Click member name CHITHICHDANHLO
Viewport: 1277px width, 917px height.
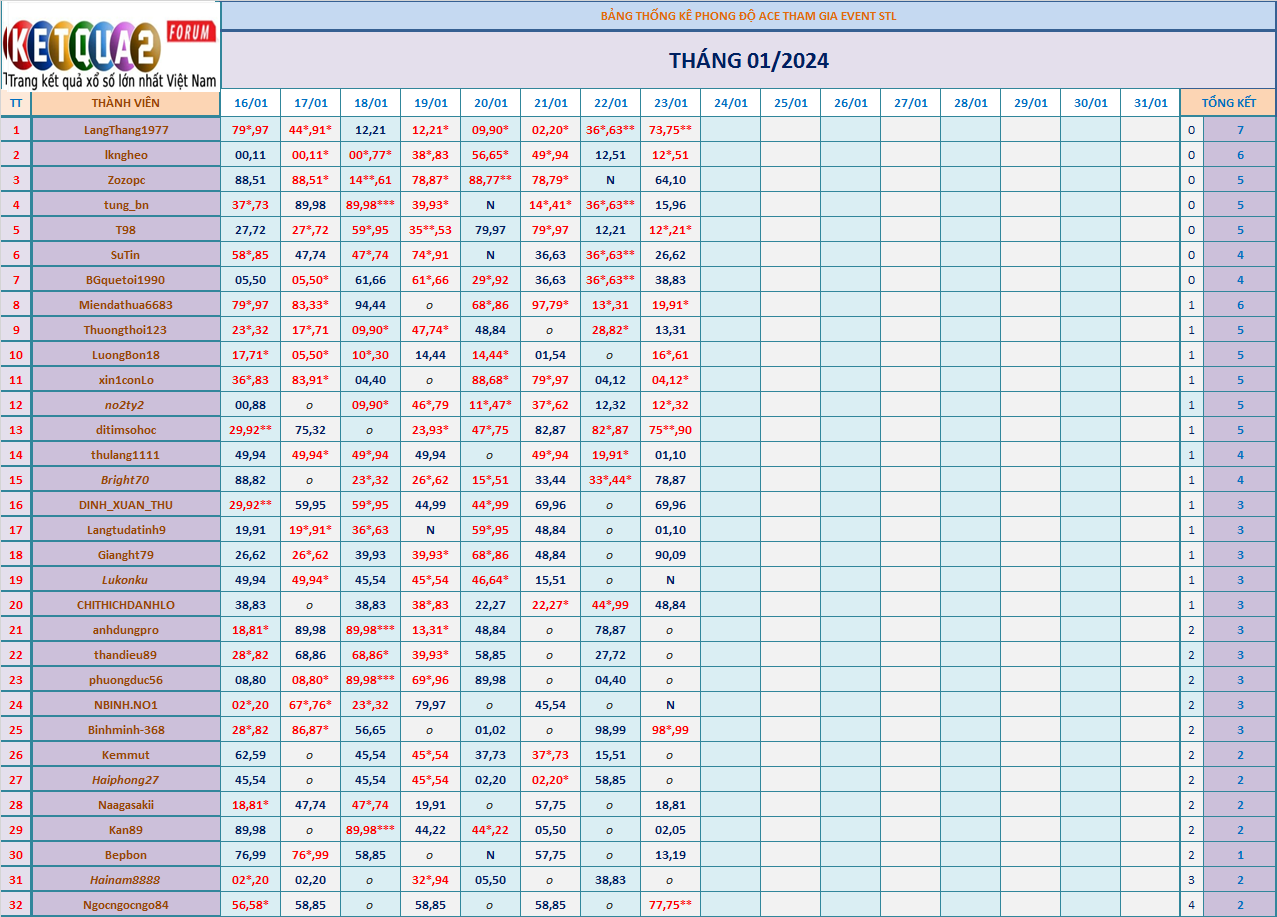126,605
